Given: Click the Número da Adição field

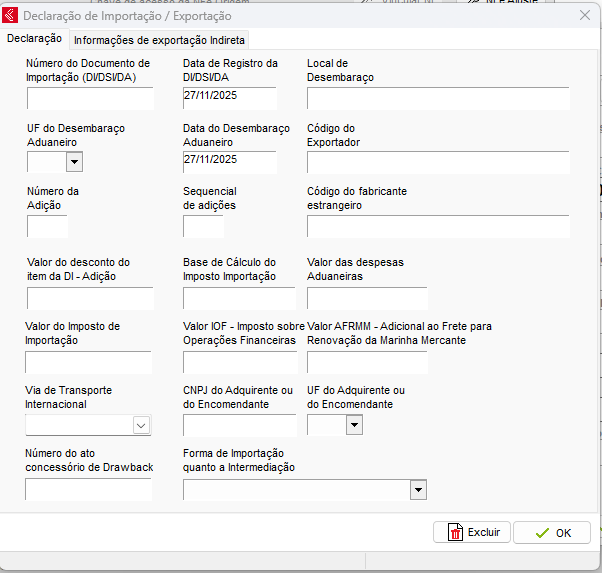Looking at the screenshot, I should pos(47,226).
